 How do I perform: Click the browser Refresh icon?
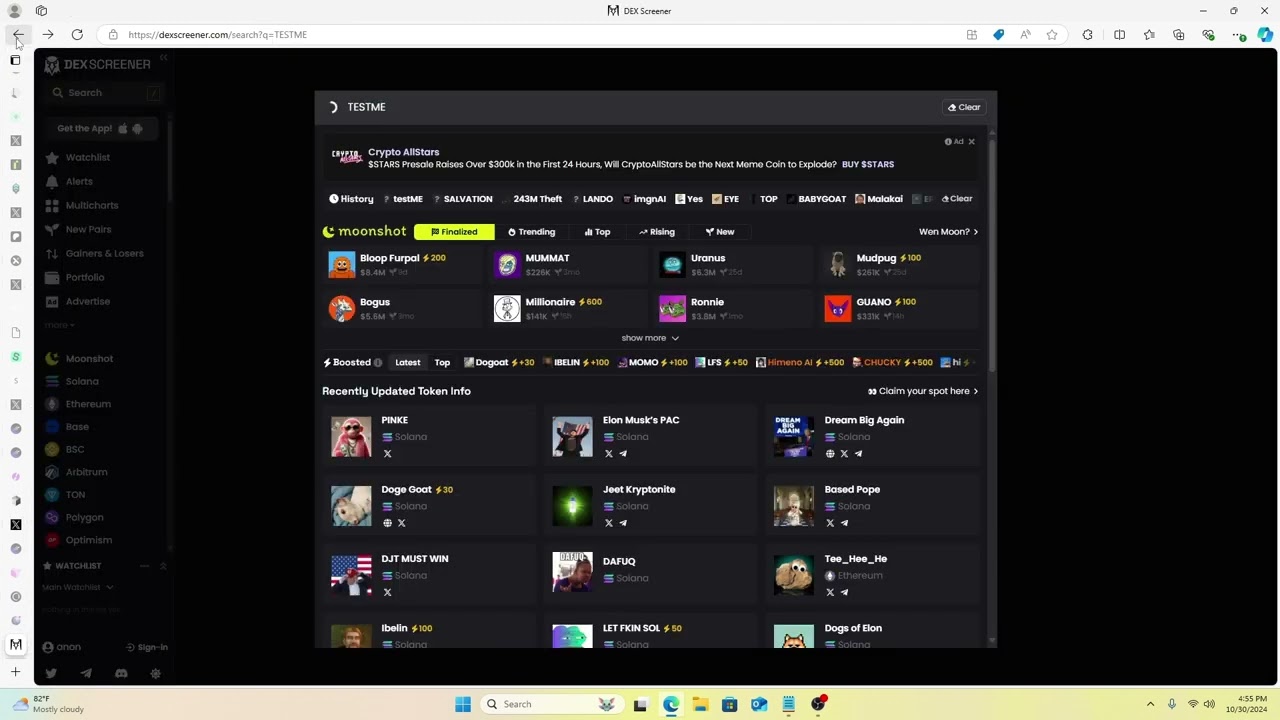coord(77,35)
